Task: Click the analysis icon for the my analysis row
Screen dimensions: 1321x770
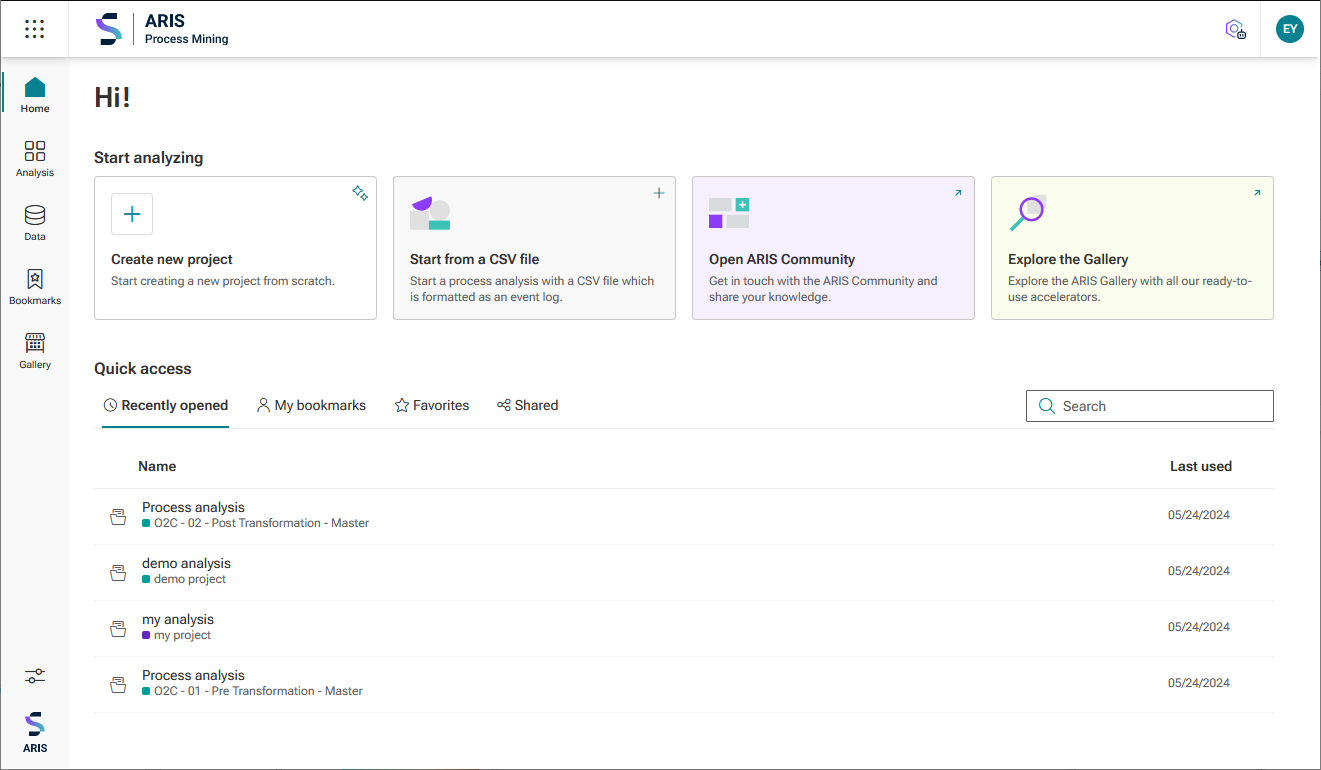Action: tap(118, 628)
